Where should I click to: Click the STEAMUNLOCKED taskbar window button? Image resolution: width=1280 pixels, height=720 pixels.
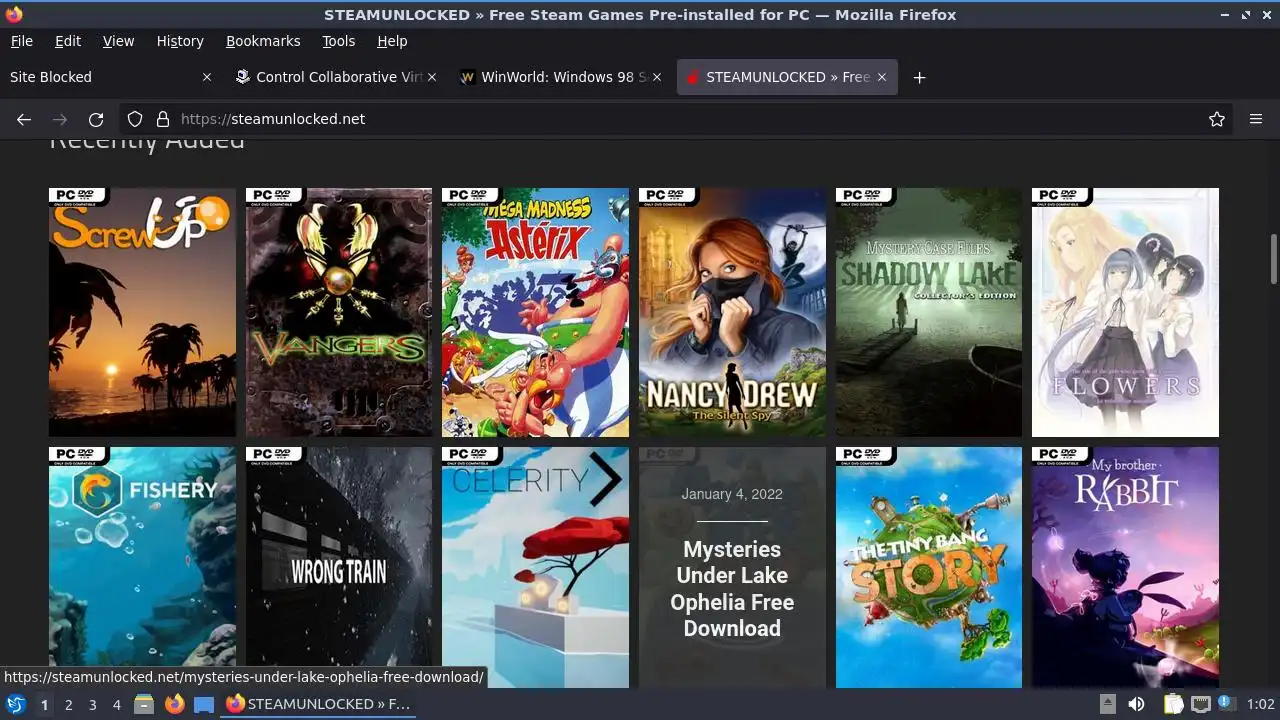(319, 704)
